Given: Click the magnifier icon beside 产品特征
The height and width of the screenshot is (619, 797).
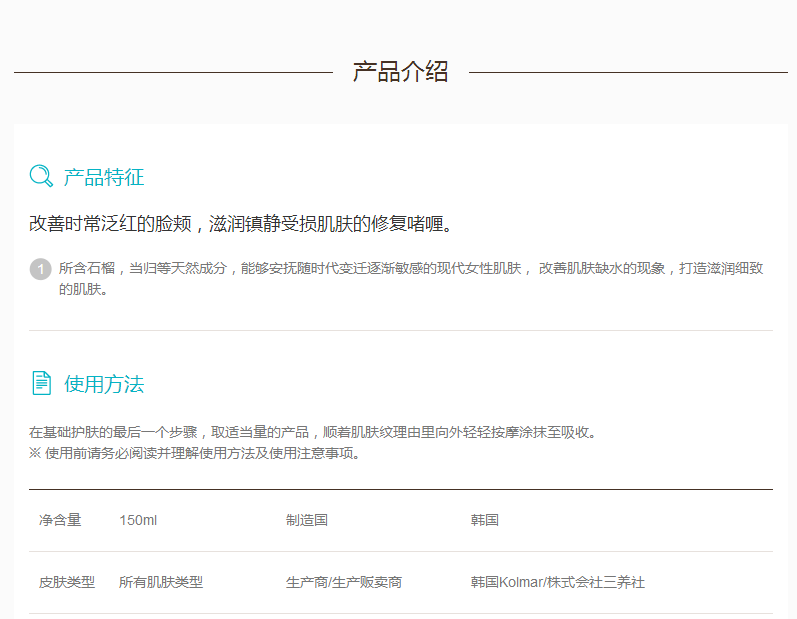Looking at the screenshot, I should click(x=41, y=177).
